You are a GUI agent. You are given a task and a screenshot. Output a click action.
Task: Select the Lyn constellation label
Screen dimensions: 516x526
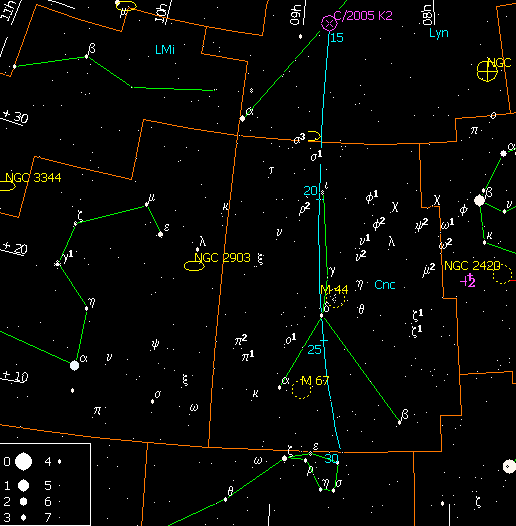tap(439, 33)
